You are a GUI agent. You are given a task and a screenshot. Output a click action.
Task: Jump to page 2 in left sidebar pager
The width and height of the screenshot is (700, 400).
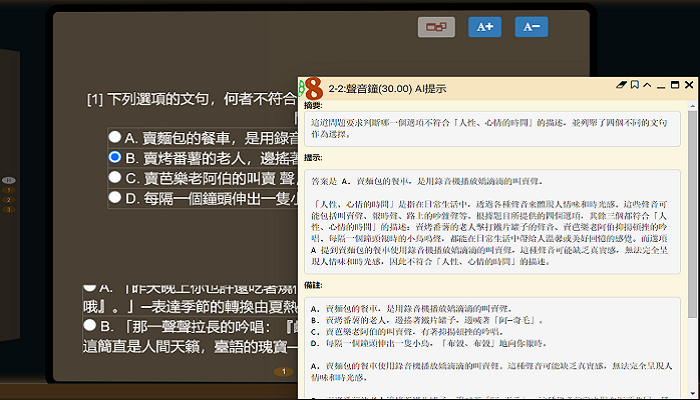(x=9, y=200)
